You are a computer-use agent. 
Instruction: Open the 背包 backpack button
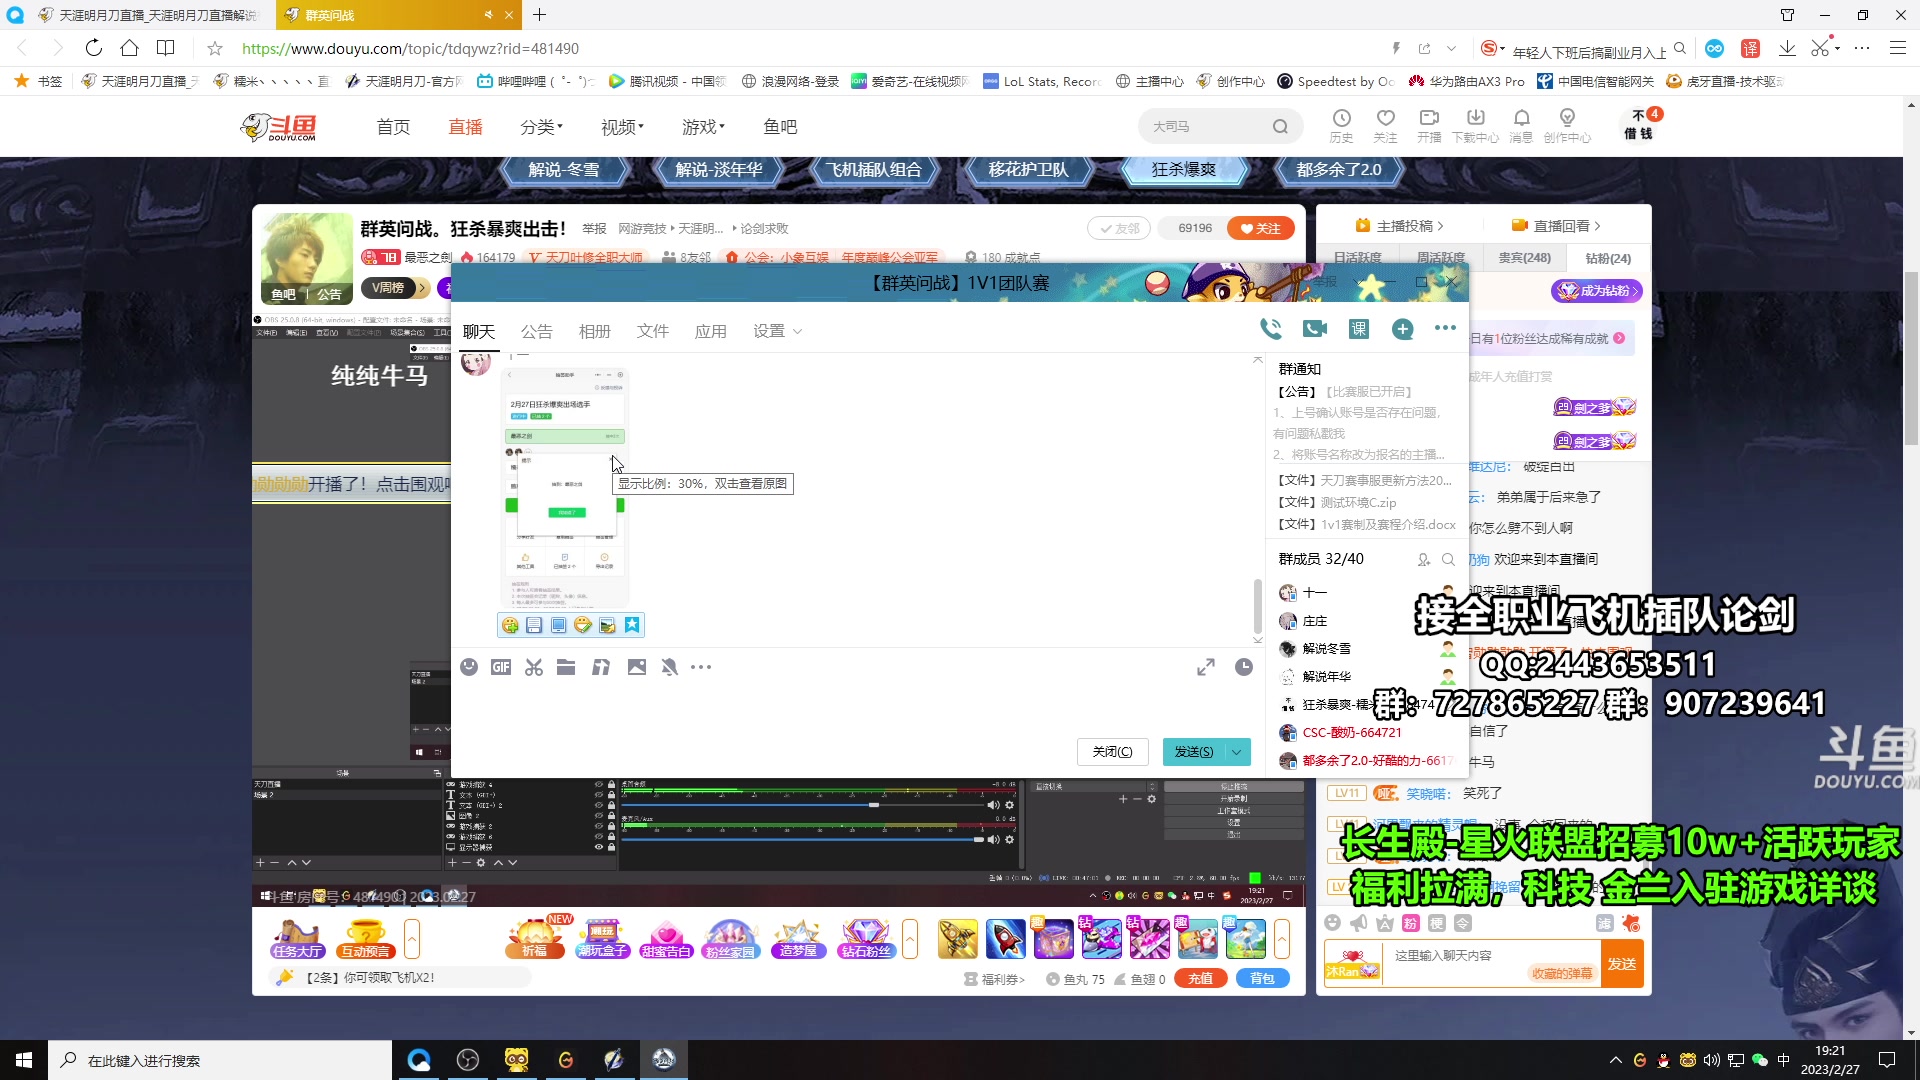point(1263,979)
